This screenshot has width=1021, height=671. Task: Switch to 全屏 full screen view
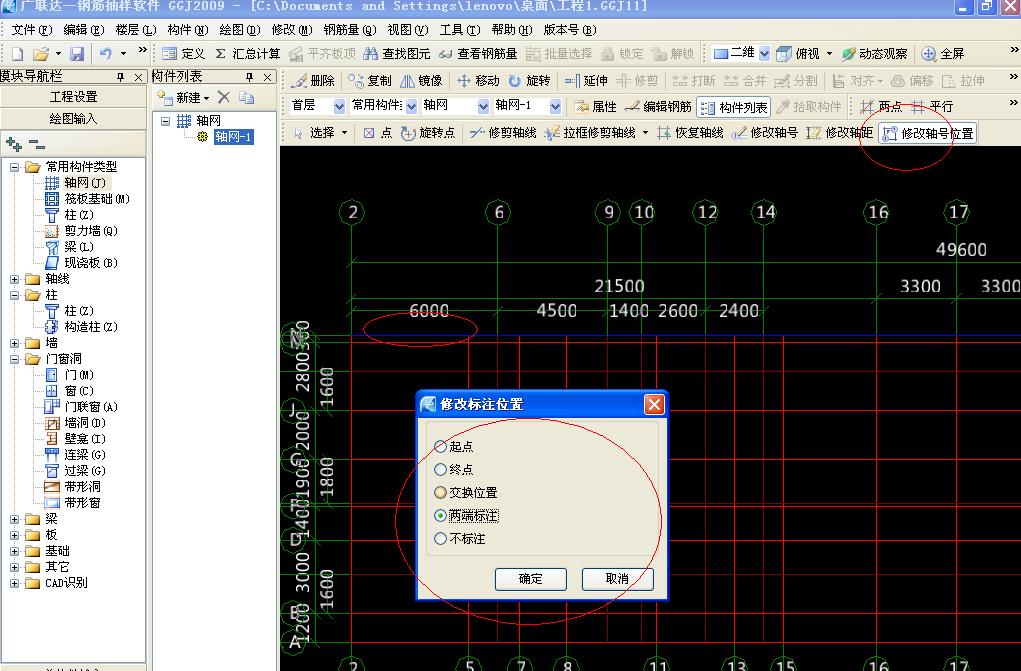tap(943, 54)
